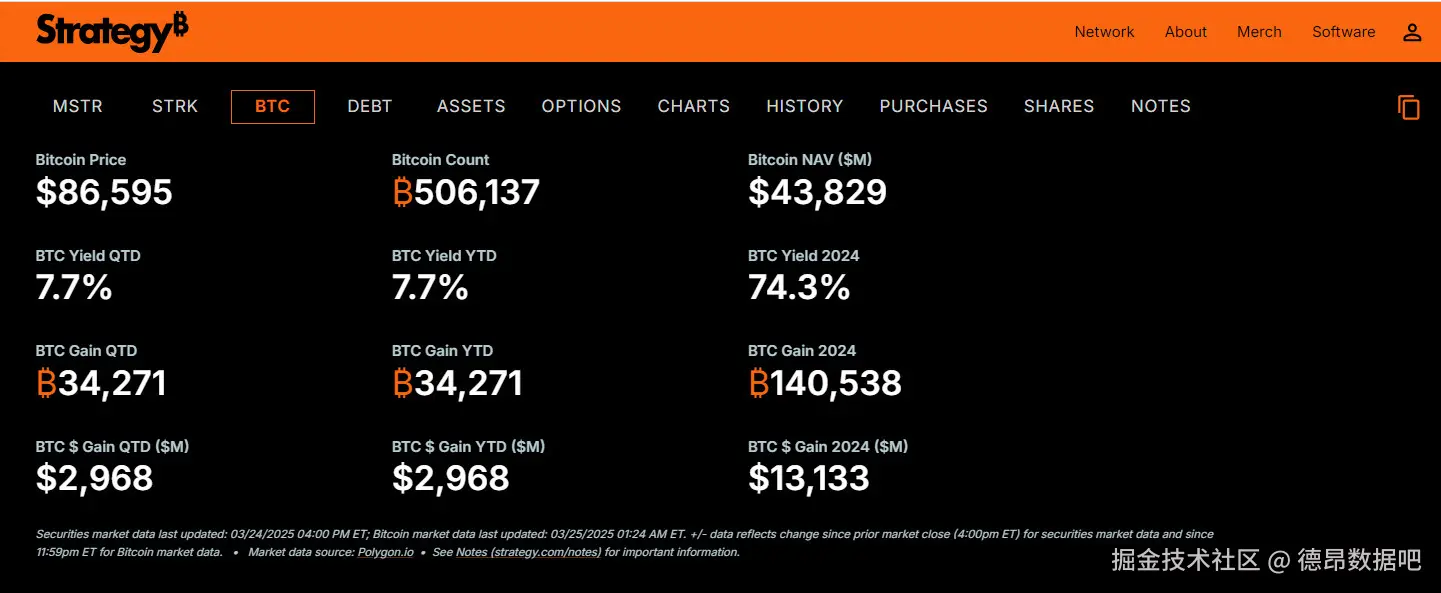The width and height of the screenshot is (1441, 593).
Task: Go to the PURCHASES tab
Action: [x=933, y=106]
